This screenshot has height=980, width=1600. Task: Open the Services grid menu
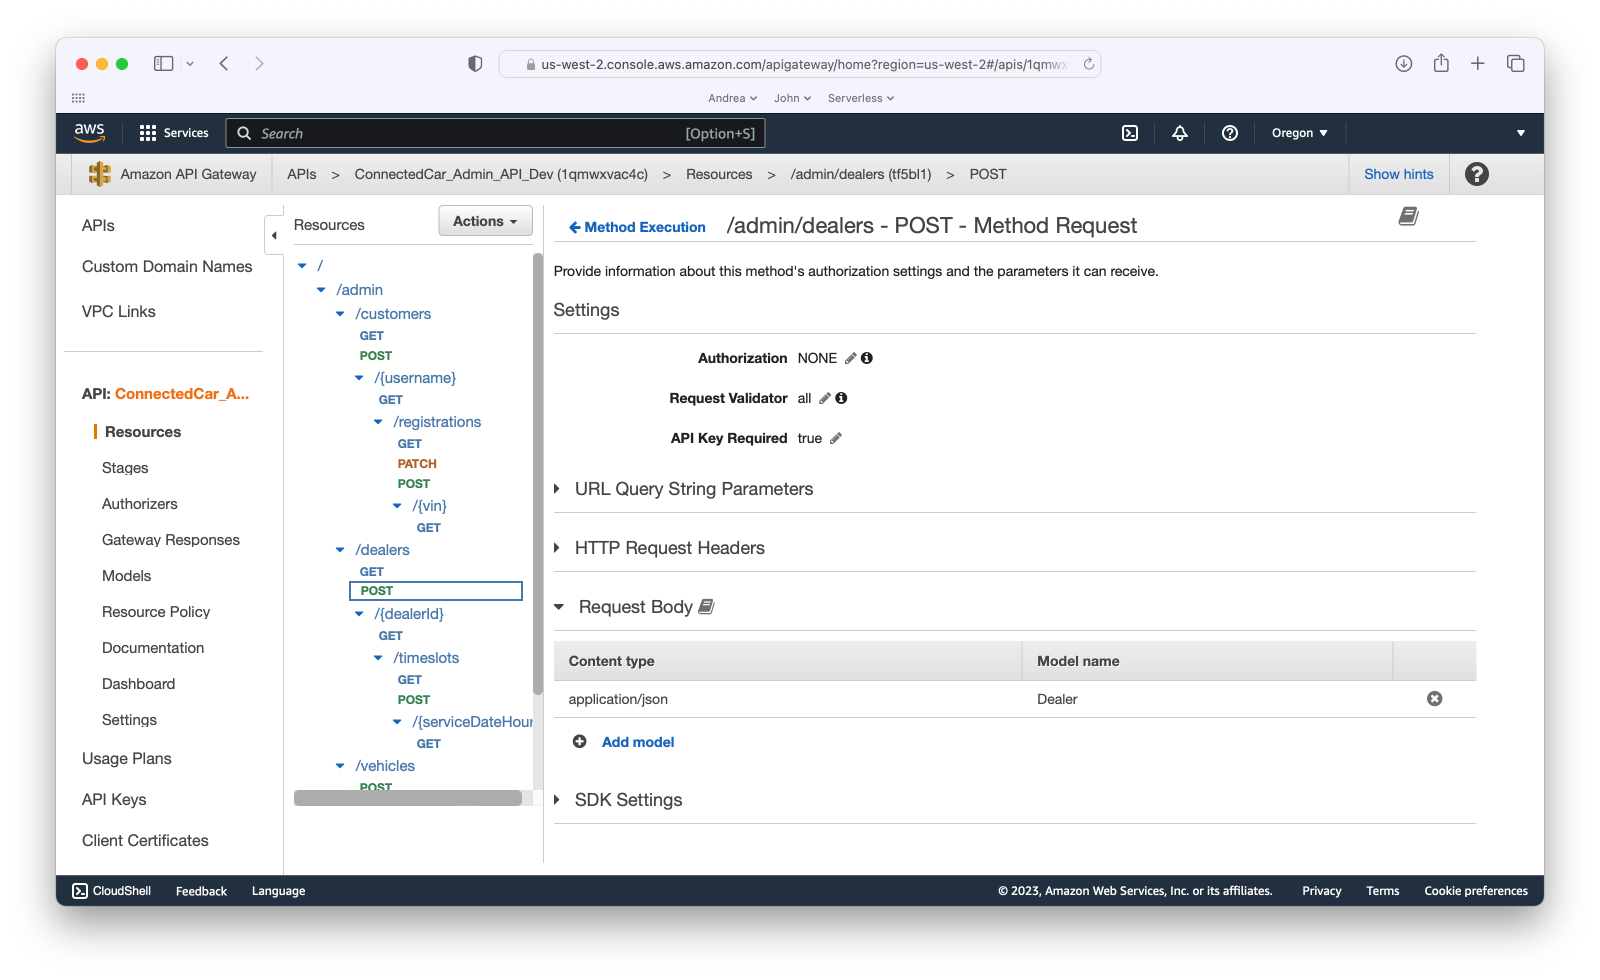tap(174, 133)
